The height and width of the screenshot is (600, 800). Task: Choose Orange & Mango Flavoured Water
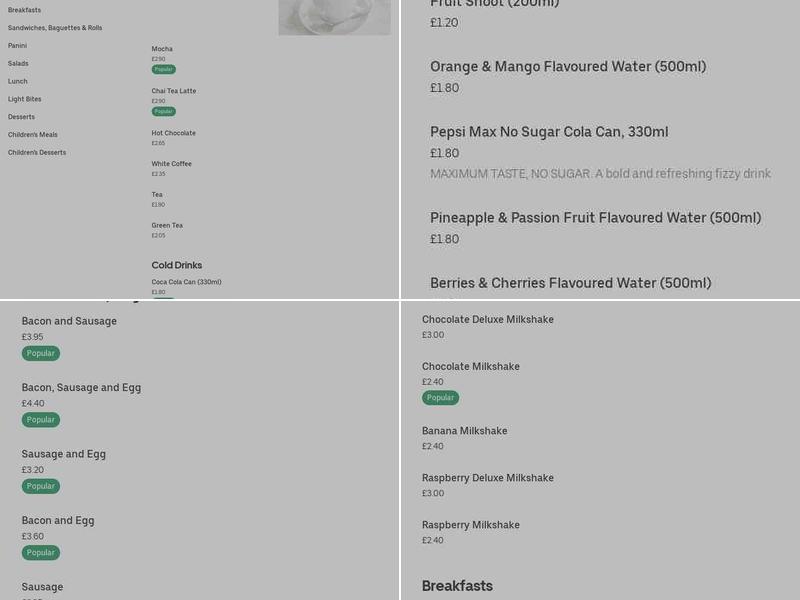pos(568,67)
